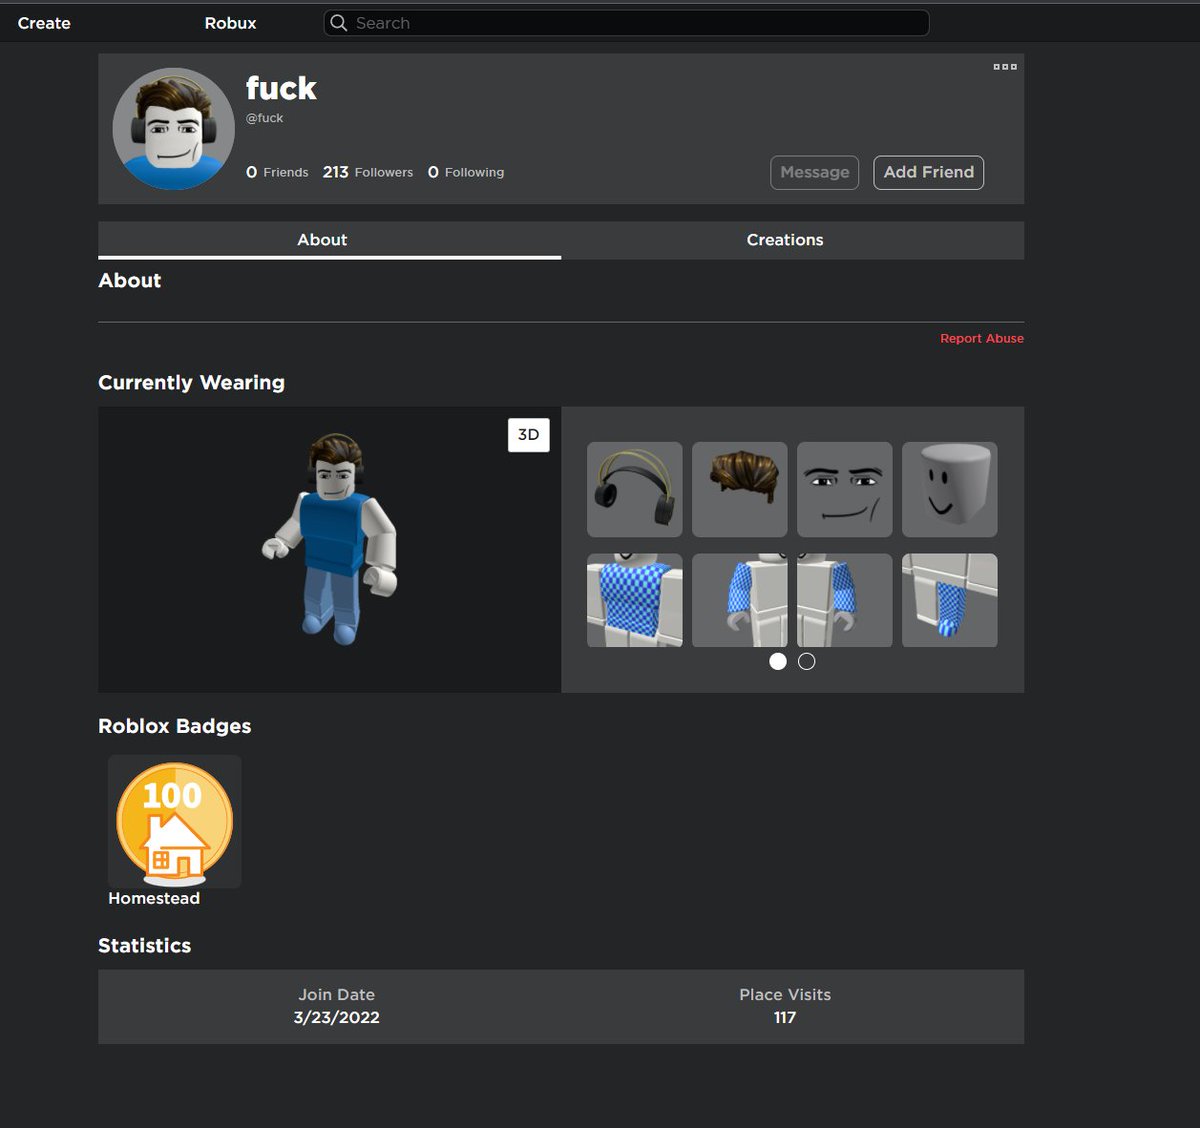This screenshot has width=1200, height=1128.
Task: Click the large profile display name
Action: pyautogui.click(x=281, y=88)
